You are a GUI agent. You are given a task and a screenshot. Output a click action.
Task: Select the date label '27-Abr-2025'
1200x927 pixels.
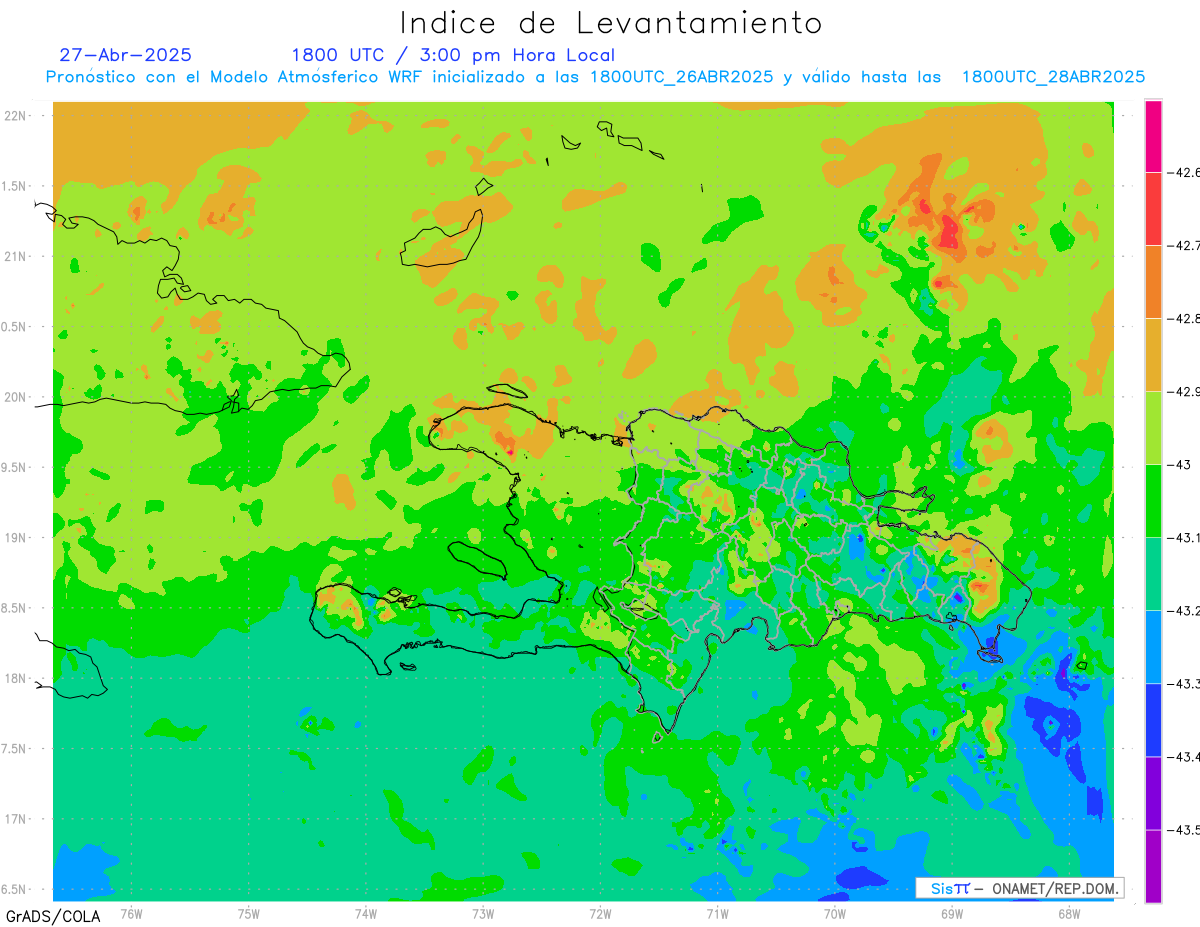coord(126,55)
